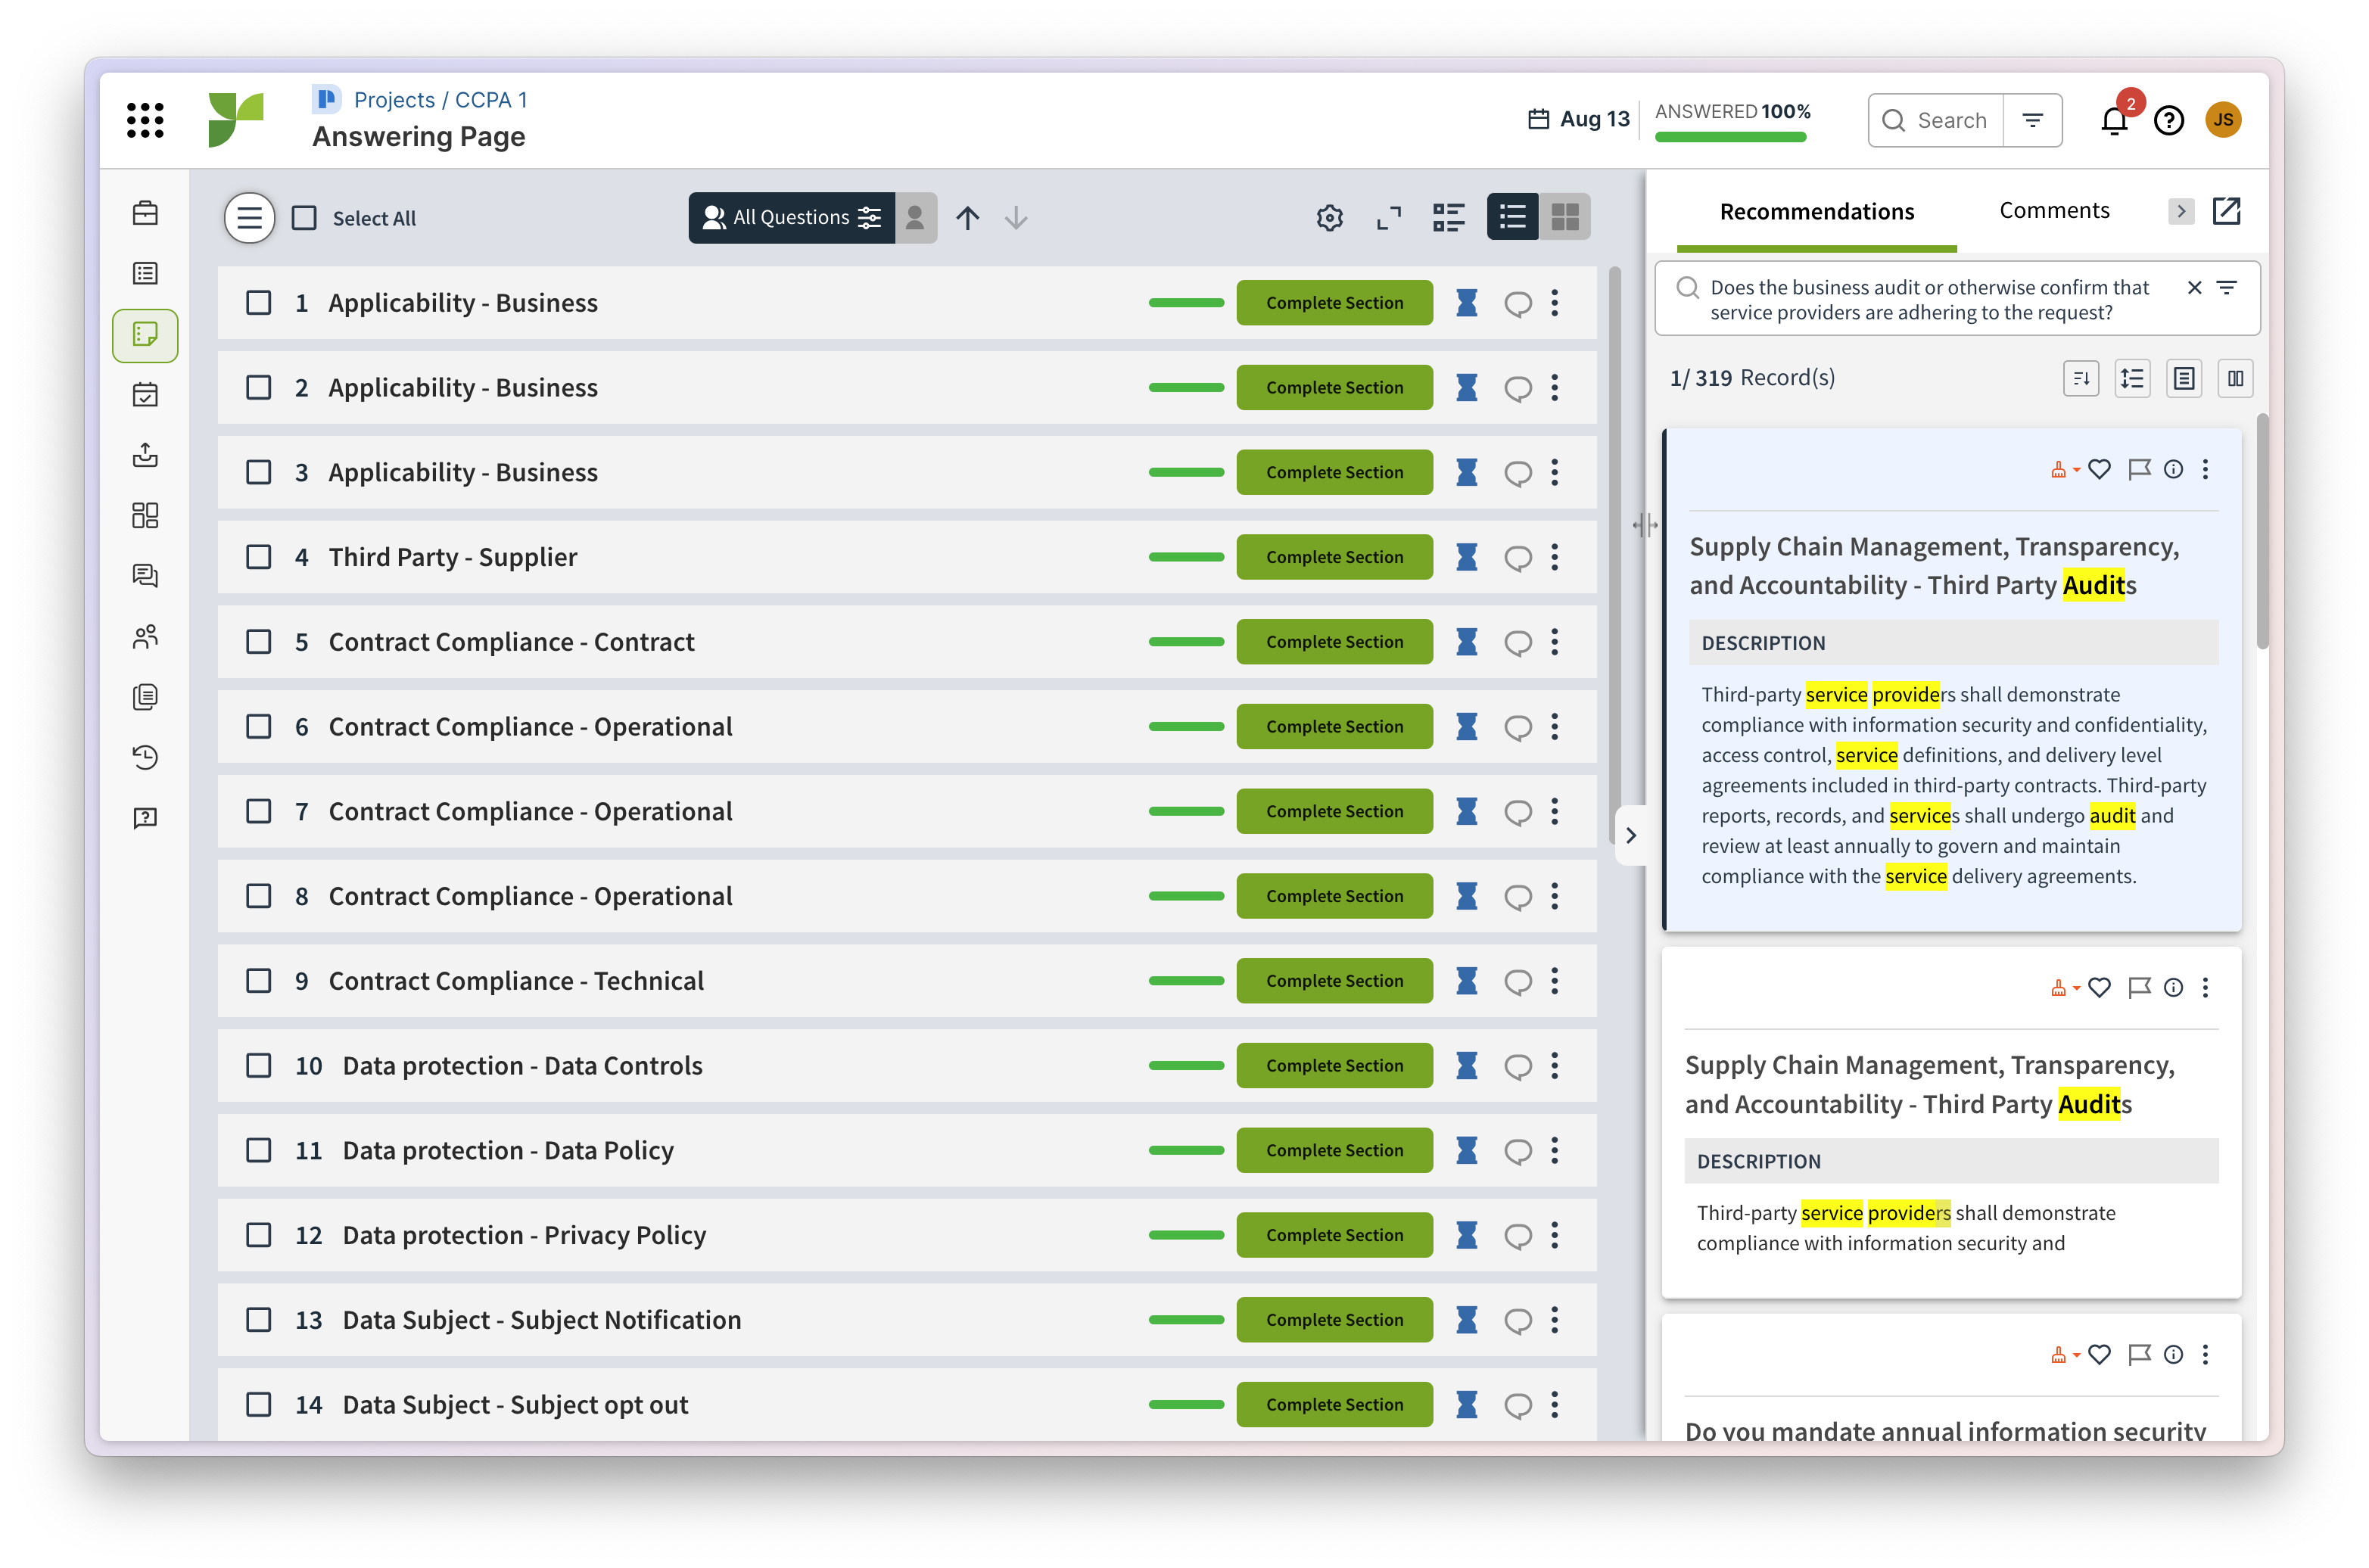The image size is (2369, 1568).
Task: Select the Recommendations tab
Action: pyautogui.click(x=1816, y=212)
